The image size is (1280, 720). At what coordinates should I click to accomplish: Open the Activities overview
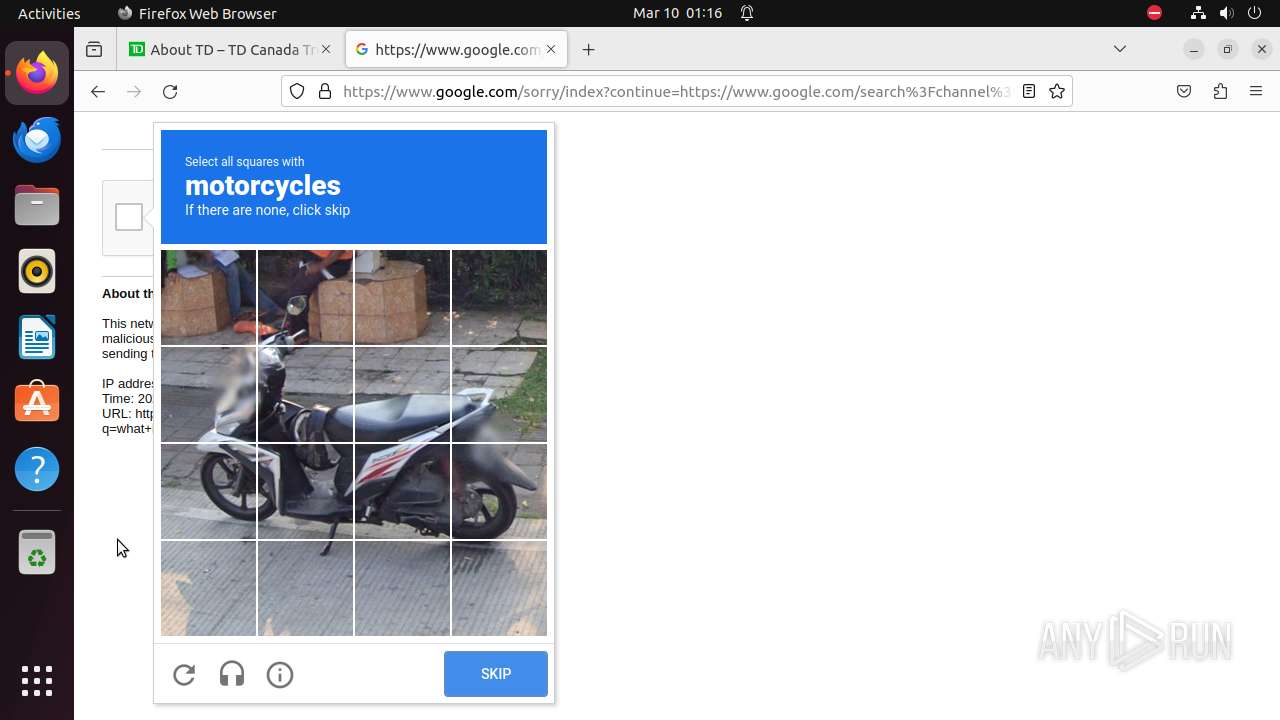click(x=49, y=13)
